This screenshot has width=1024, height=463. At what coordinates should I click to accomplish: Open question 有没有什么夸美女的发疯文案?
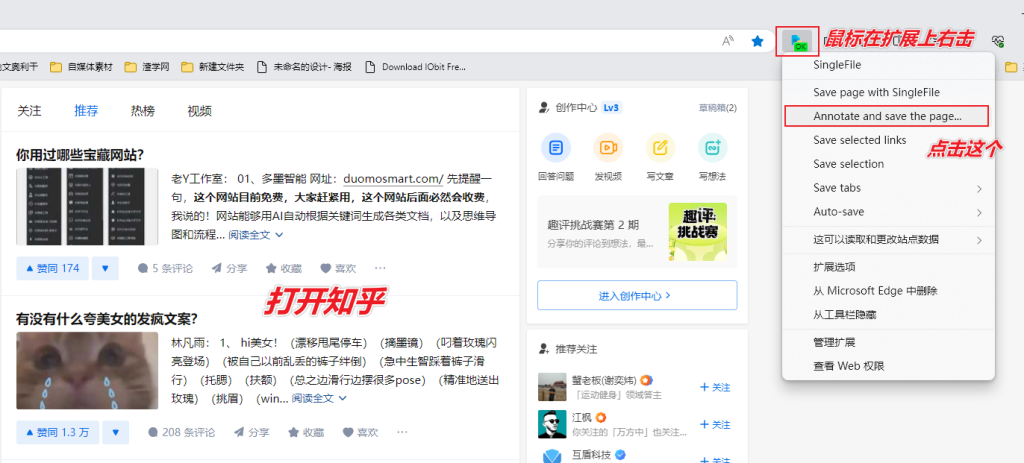[x=107, y=319]
